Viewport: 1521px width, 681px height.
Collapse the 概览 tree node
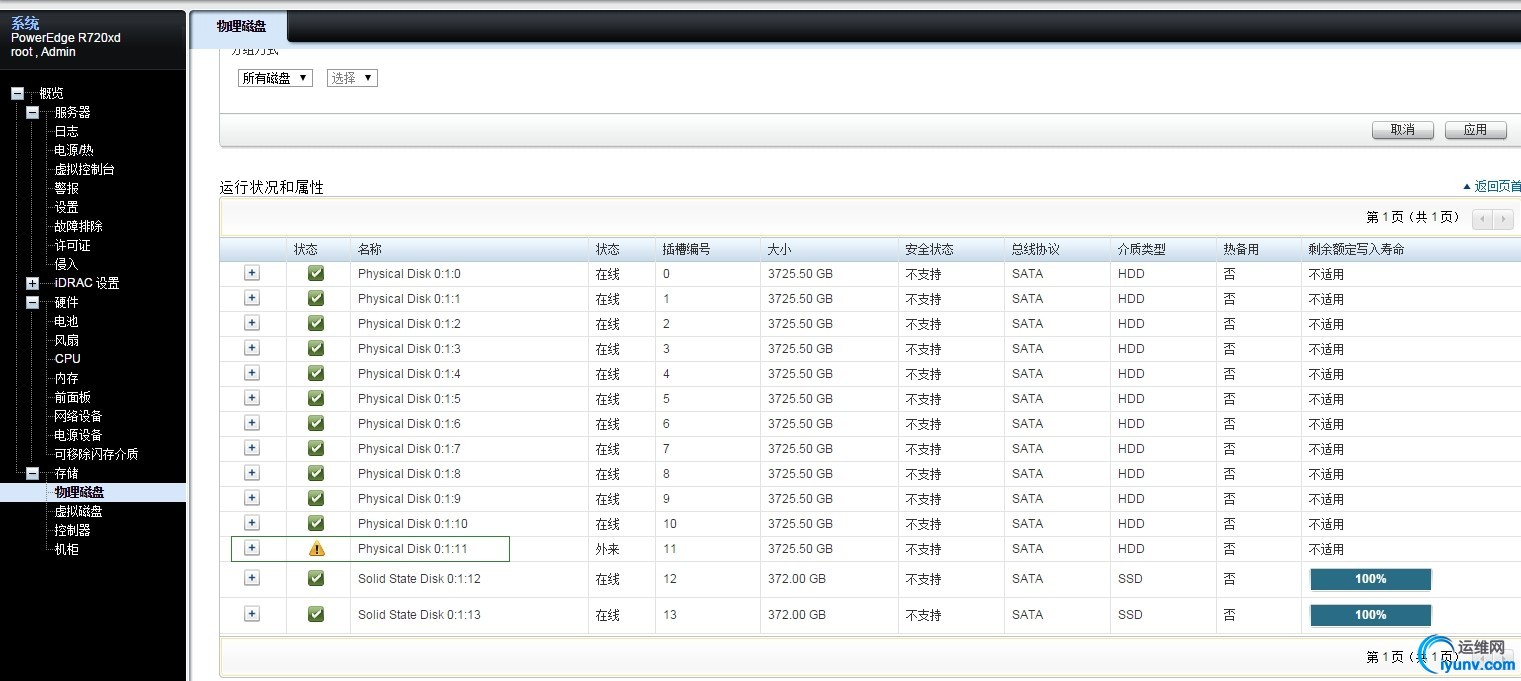click(17, 93)
